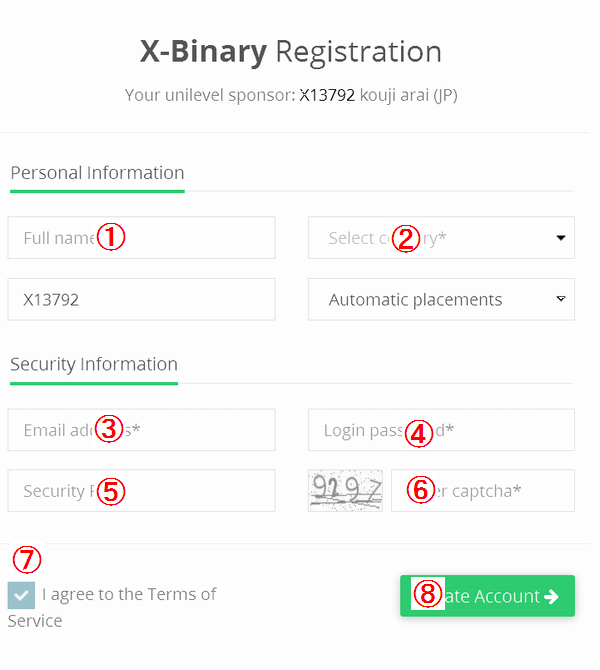Click the red circled number 7 marker
The height and width of the screenshot is (670, 600).
26,561
